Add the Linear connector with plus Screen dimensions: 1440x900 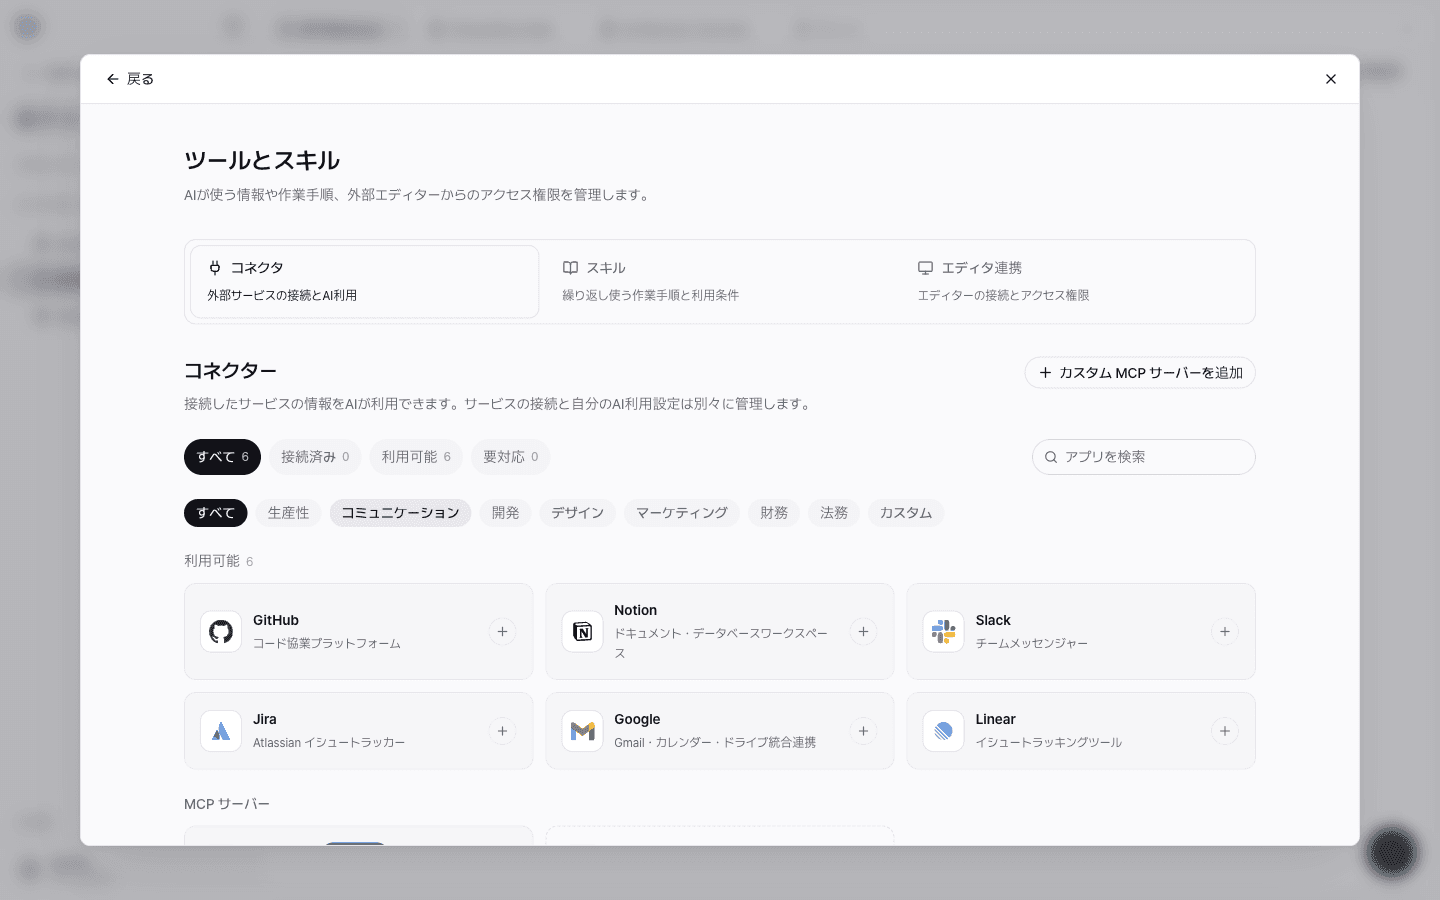(x=1225, y=731)
